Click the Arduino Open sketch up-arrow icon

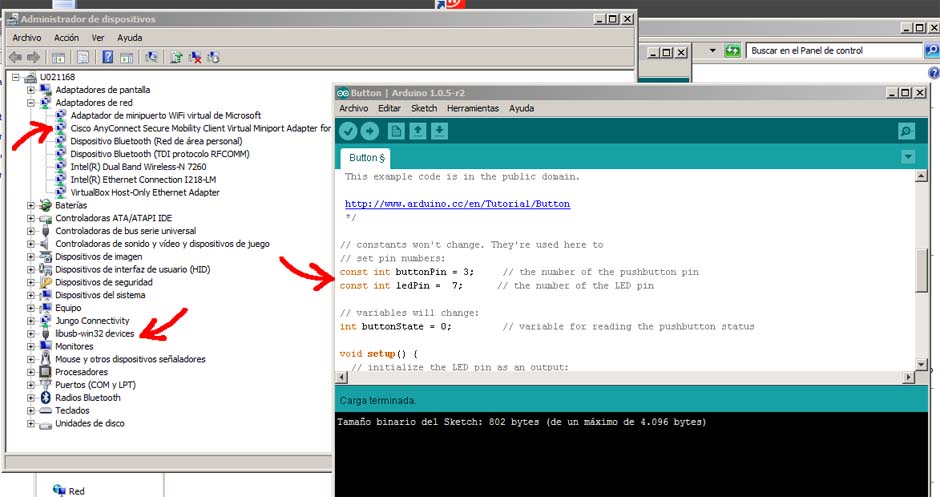tap(418, 131)
